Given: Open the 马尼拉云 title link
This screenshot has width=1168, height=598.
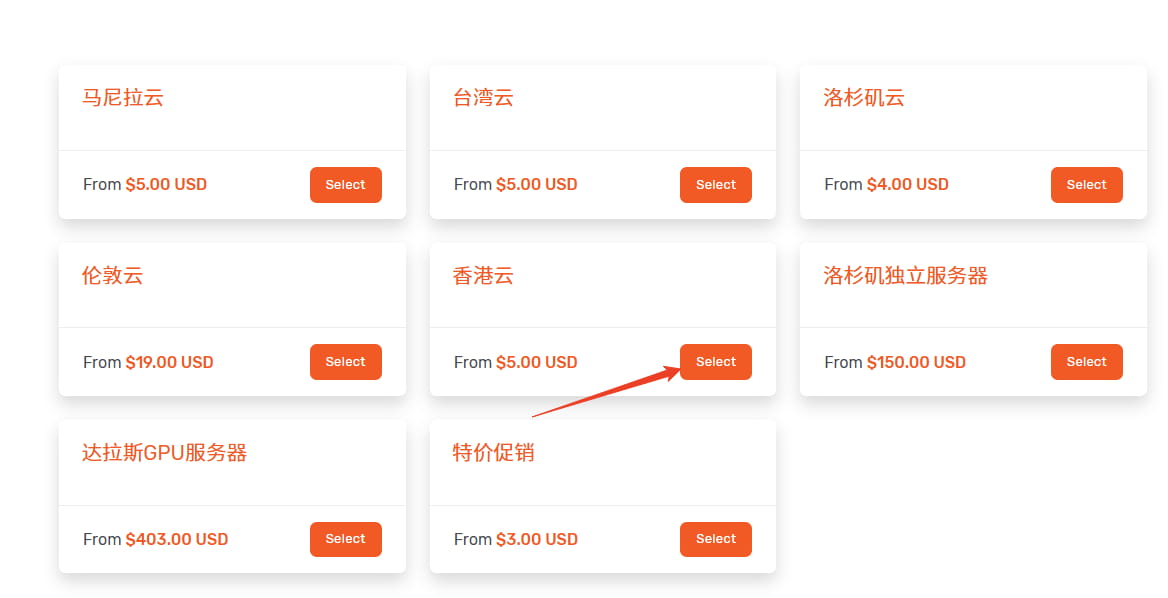Looking at the screenshot, I should [122, 98].
